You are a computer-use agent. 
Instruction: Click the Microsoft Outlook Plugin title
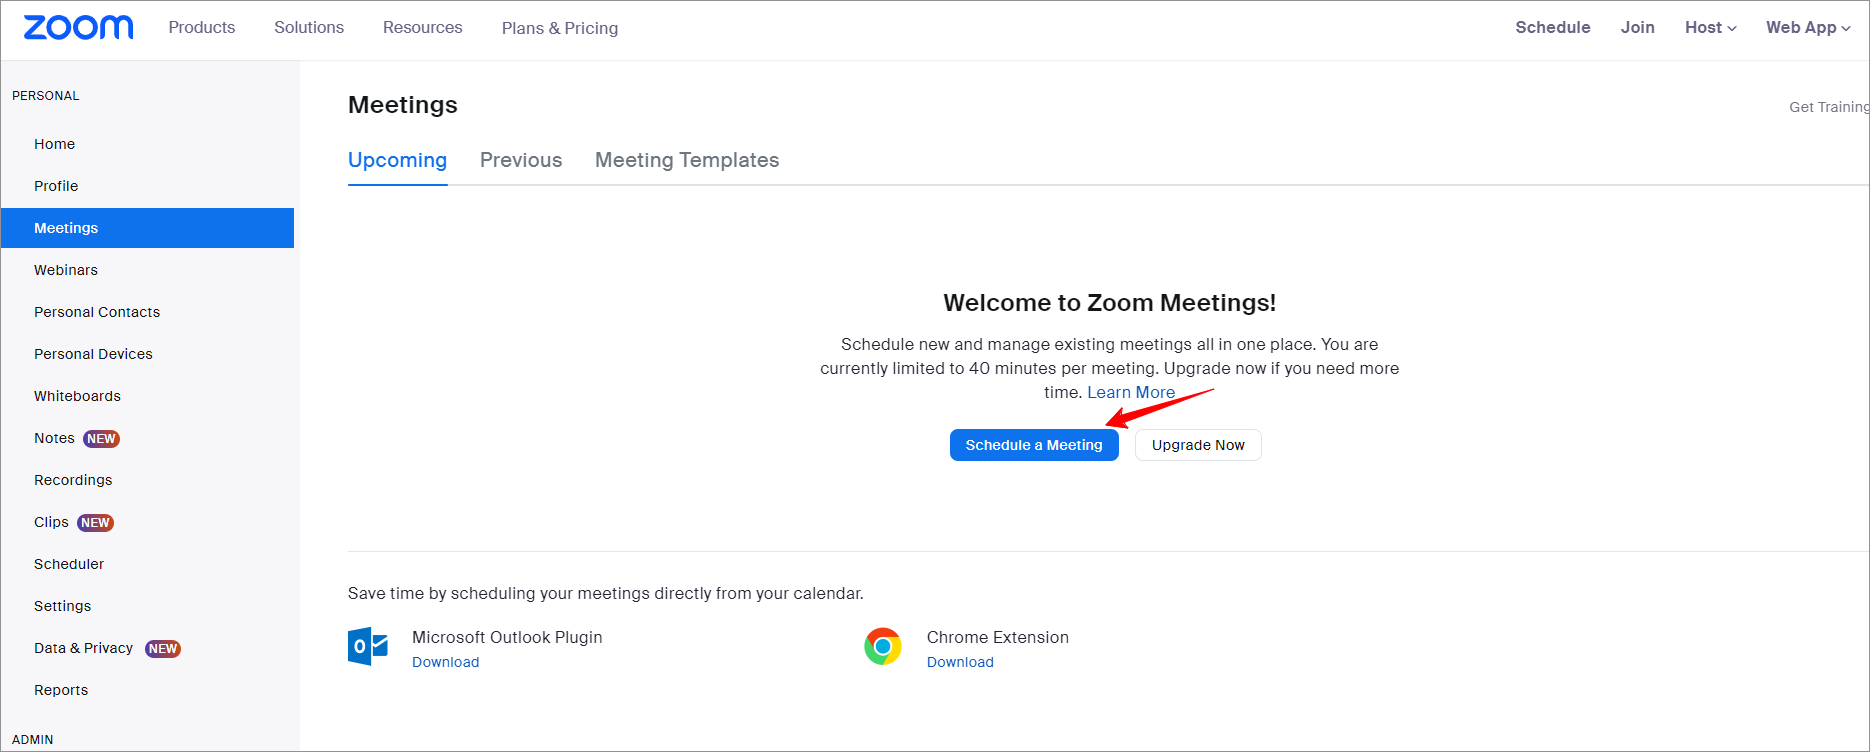[507, 637]
